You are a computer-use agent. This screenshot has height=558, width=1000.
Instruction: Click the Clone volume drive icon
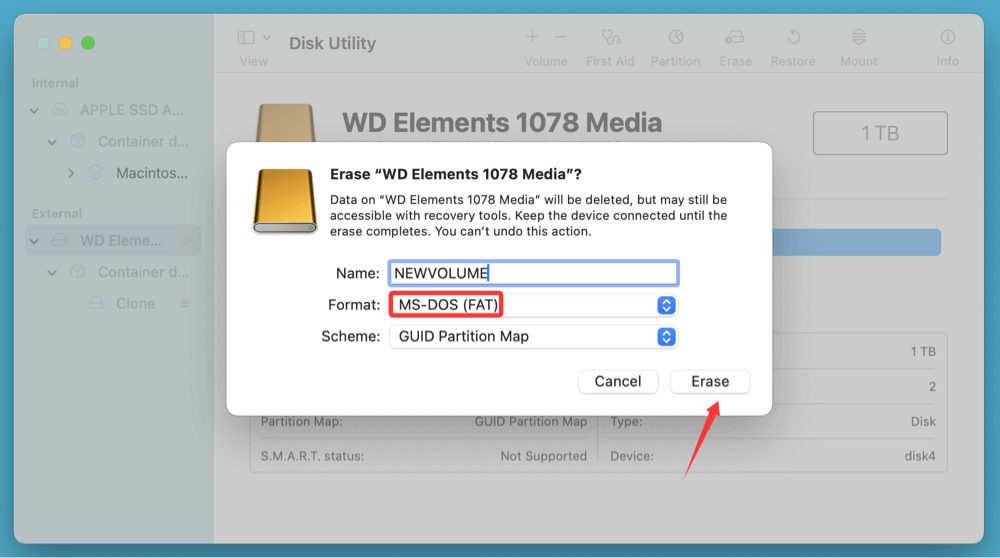click(x=96, y=303)
